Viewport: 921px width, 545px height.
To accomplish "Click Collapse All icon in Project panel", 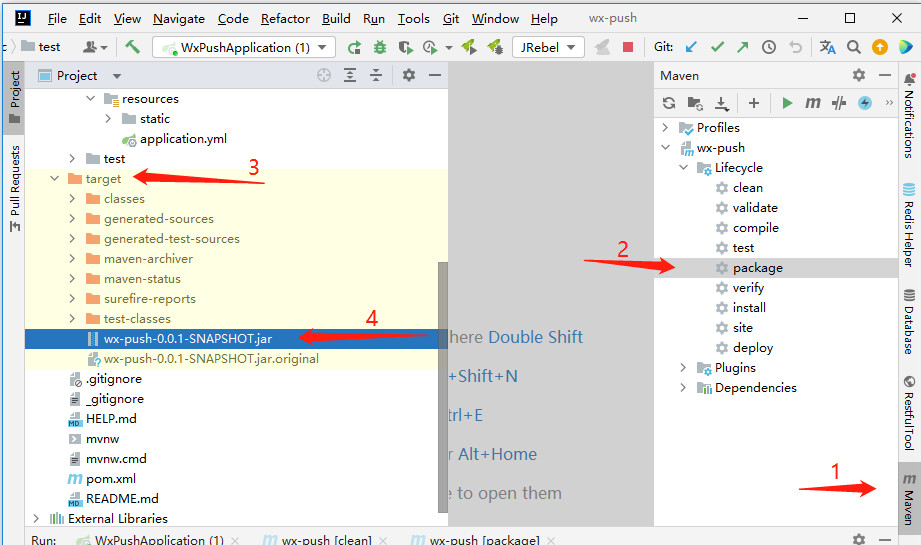I will point(376,75).
